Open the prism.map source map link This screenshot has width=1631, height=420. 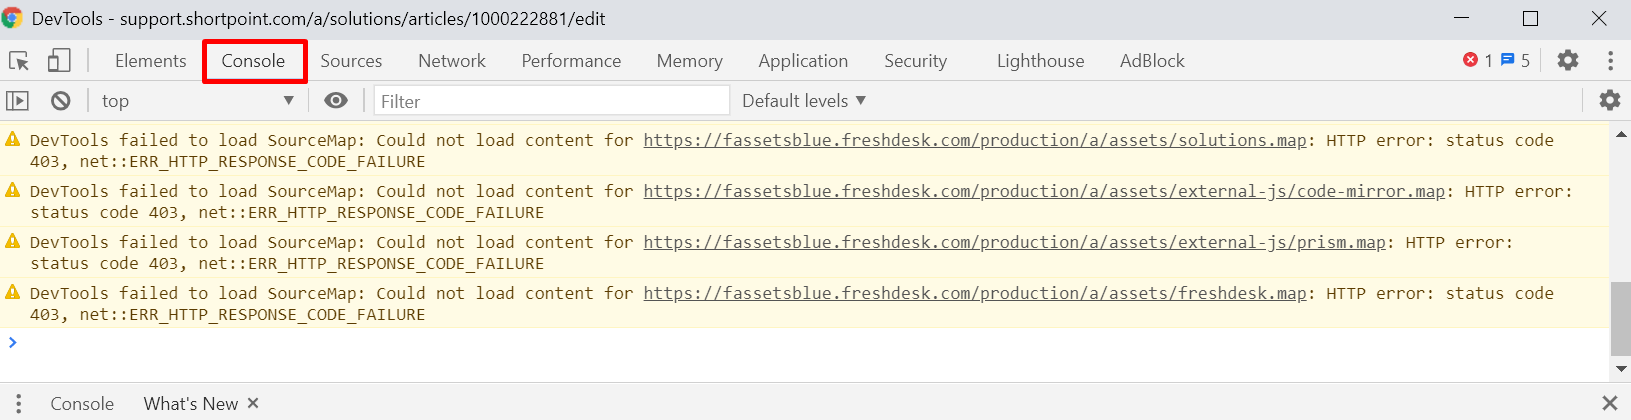coord(1014,242)
